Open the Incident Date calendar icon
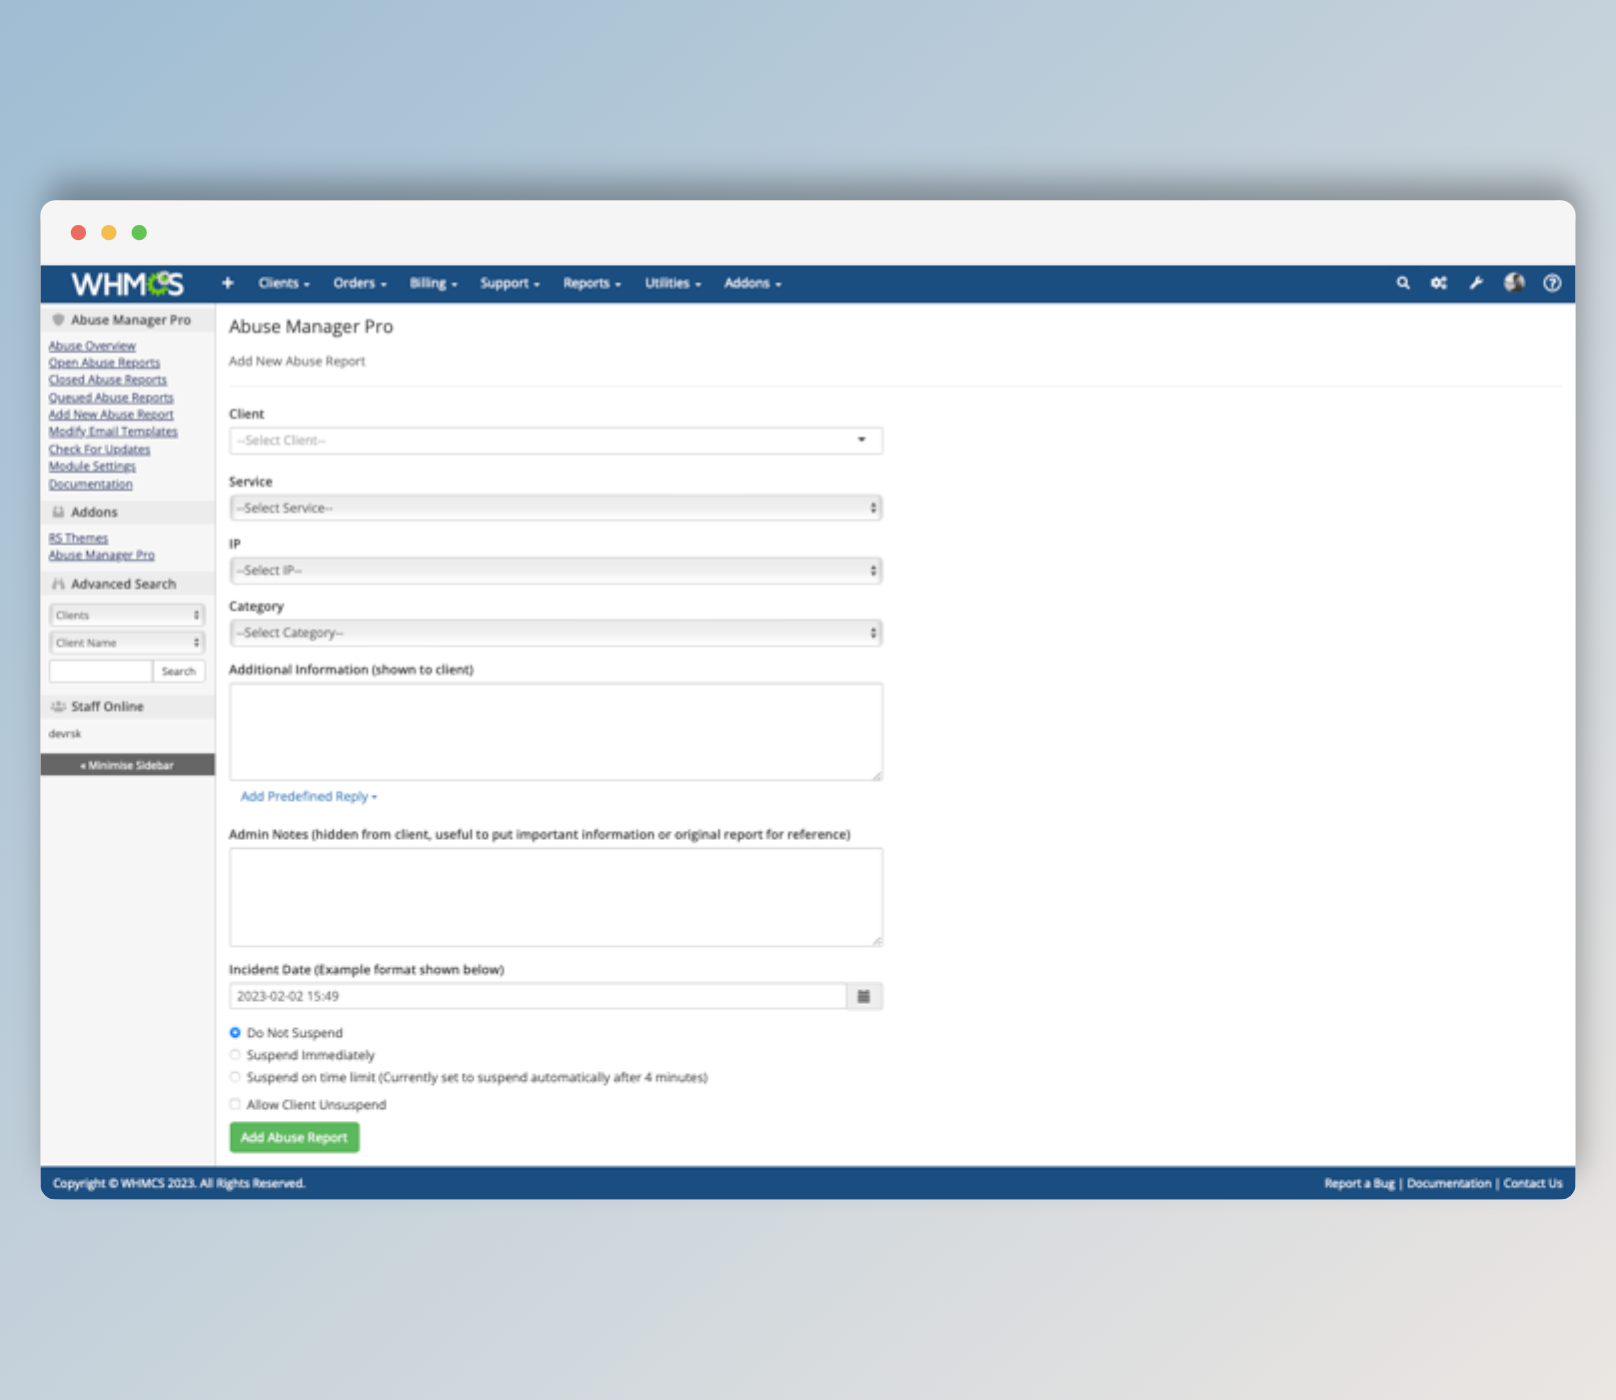Screen dimensions: 1616x1400 864,996
